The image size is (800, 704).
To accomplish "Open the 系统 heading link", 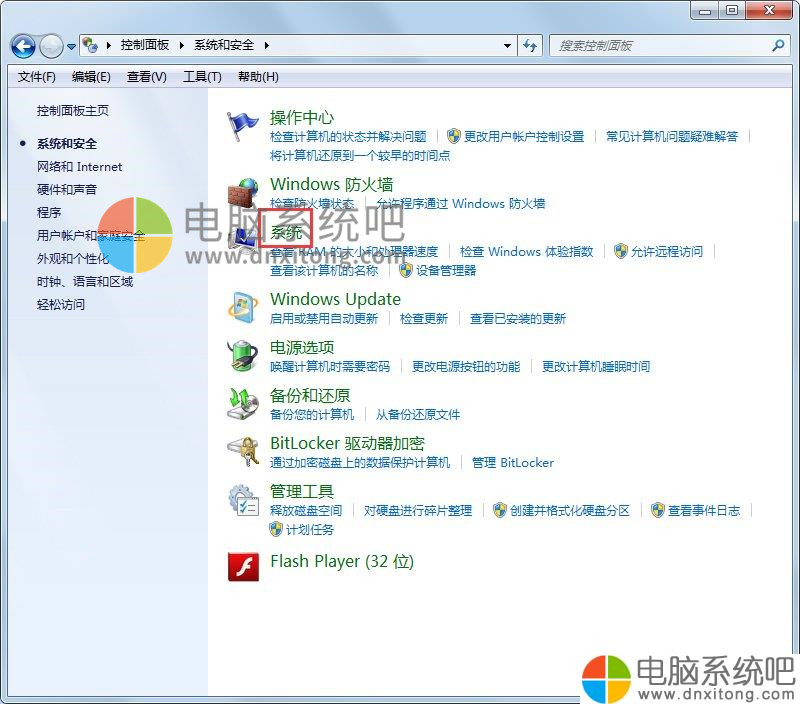I will point(286,233).
